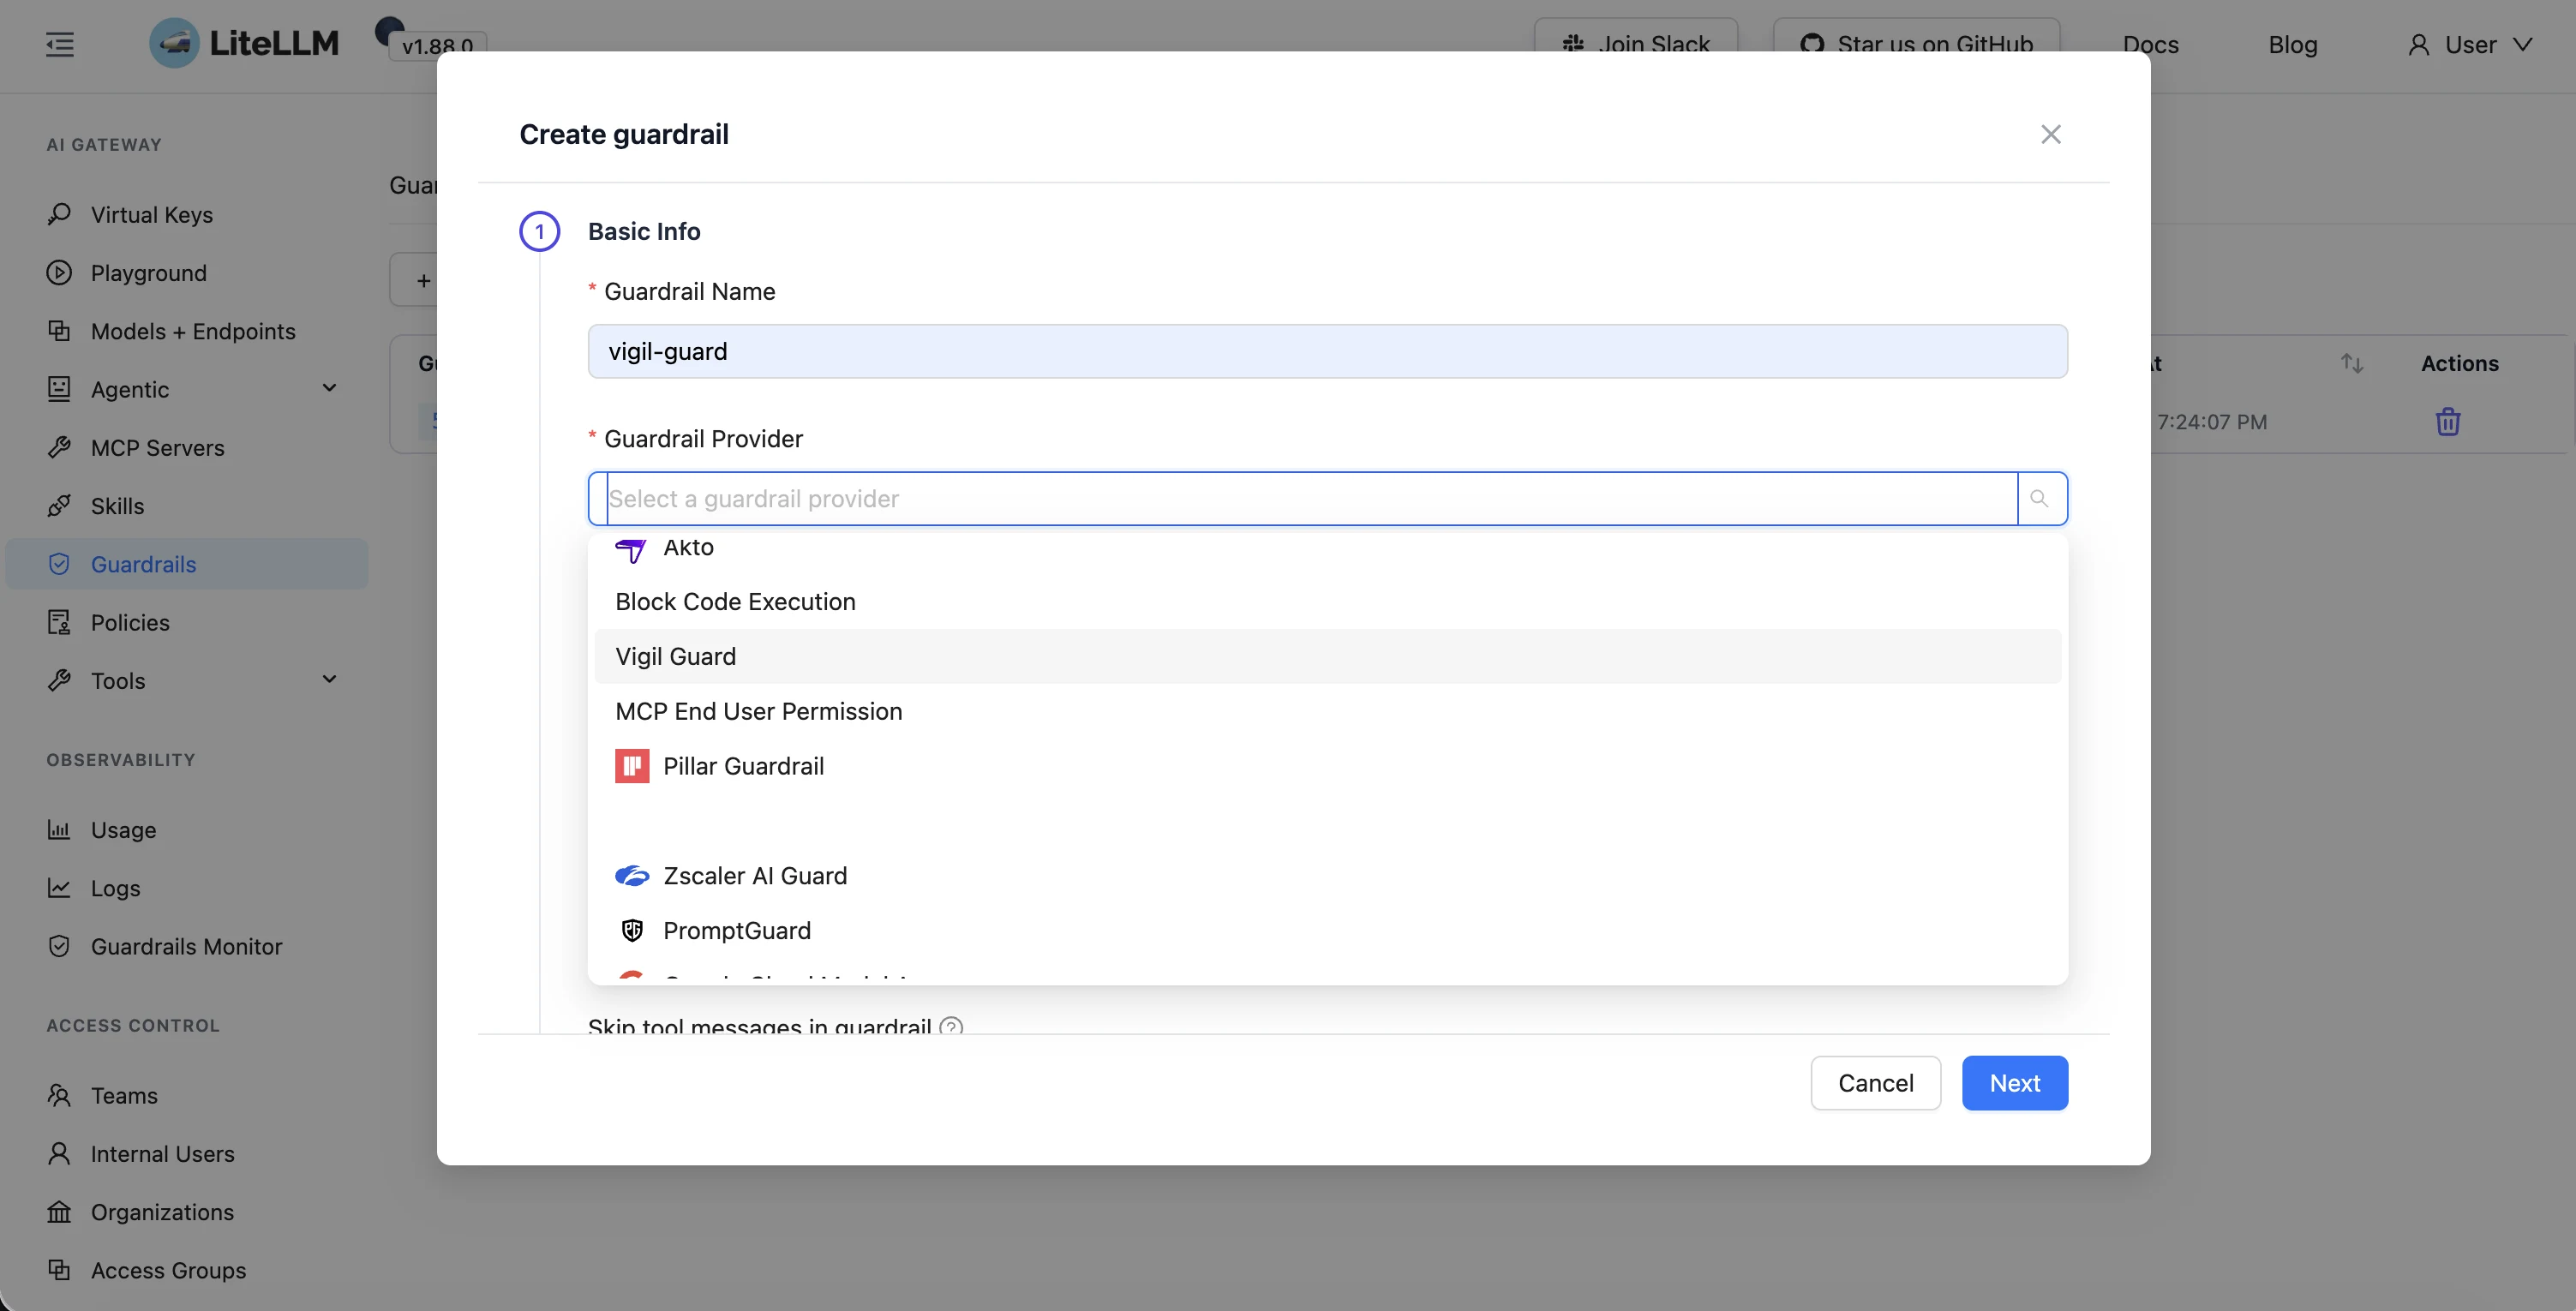This screenshot has height=1311, width=2576.
Task: Click the Teams people icon
Action: pyautogui.click(x=59, y=1095)
